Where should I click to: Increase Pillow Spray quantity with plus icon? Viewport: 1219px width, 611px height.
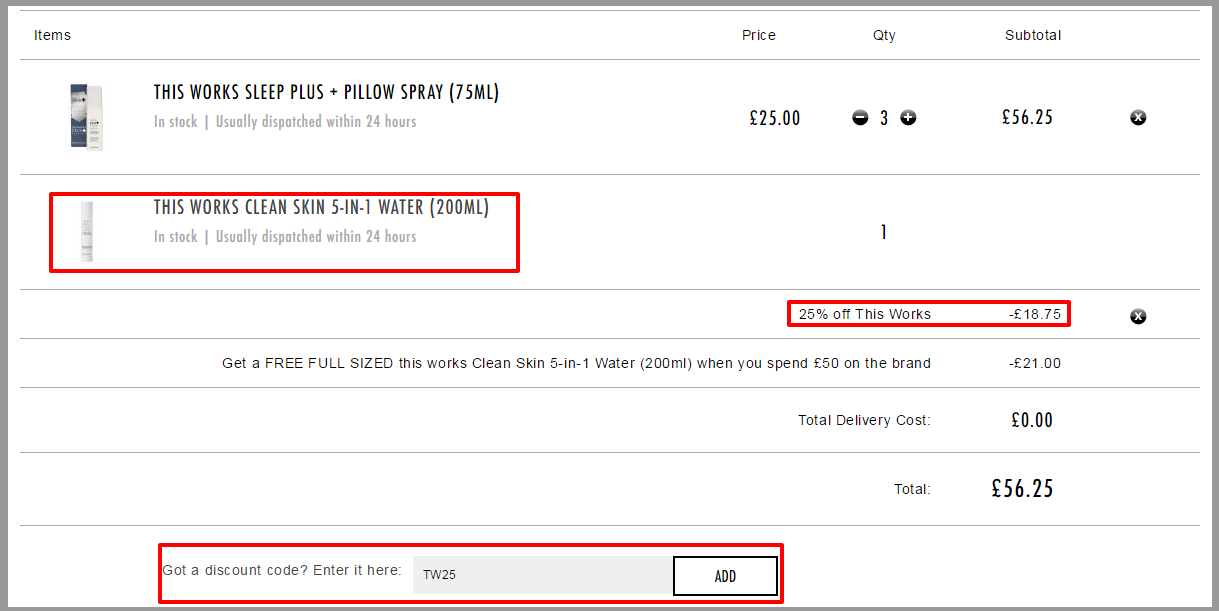click(x=908, y=117)
